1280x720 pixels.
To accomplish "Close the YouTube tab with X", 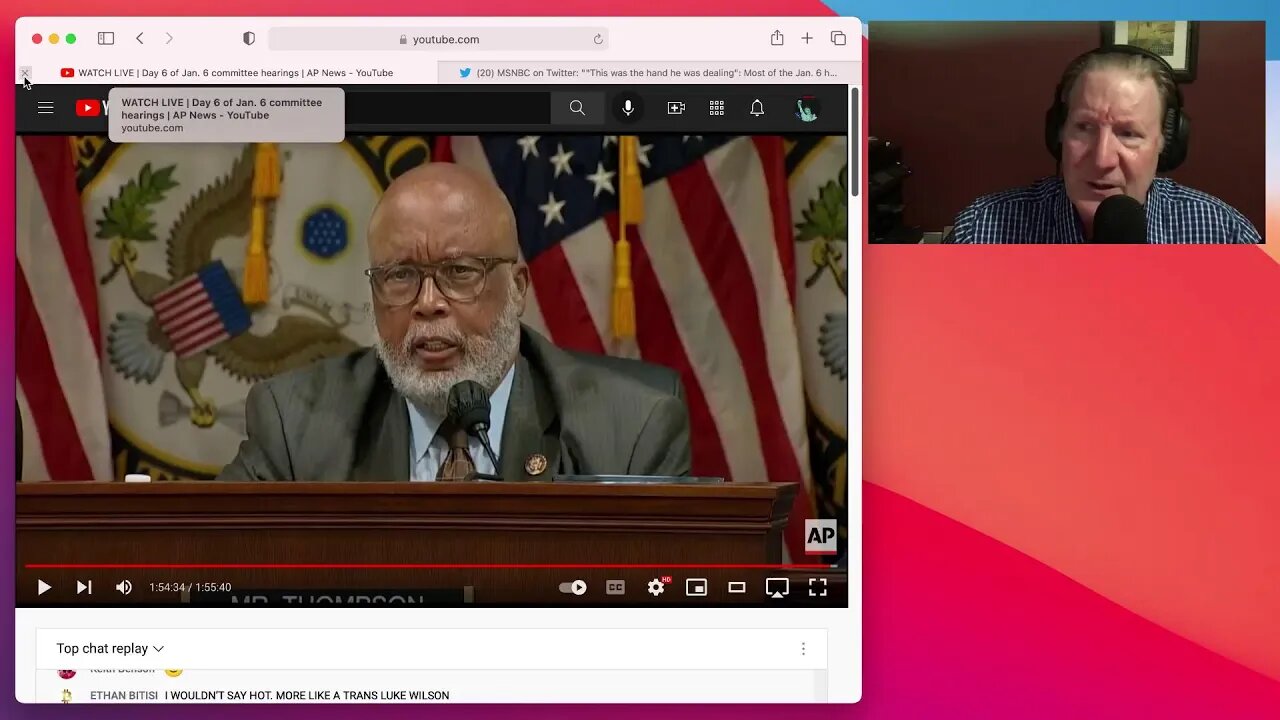I will pos(25,73).
